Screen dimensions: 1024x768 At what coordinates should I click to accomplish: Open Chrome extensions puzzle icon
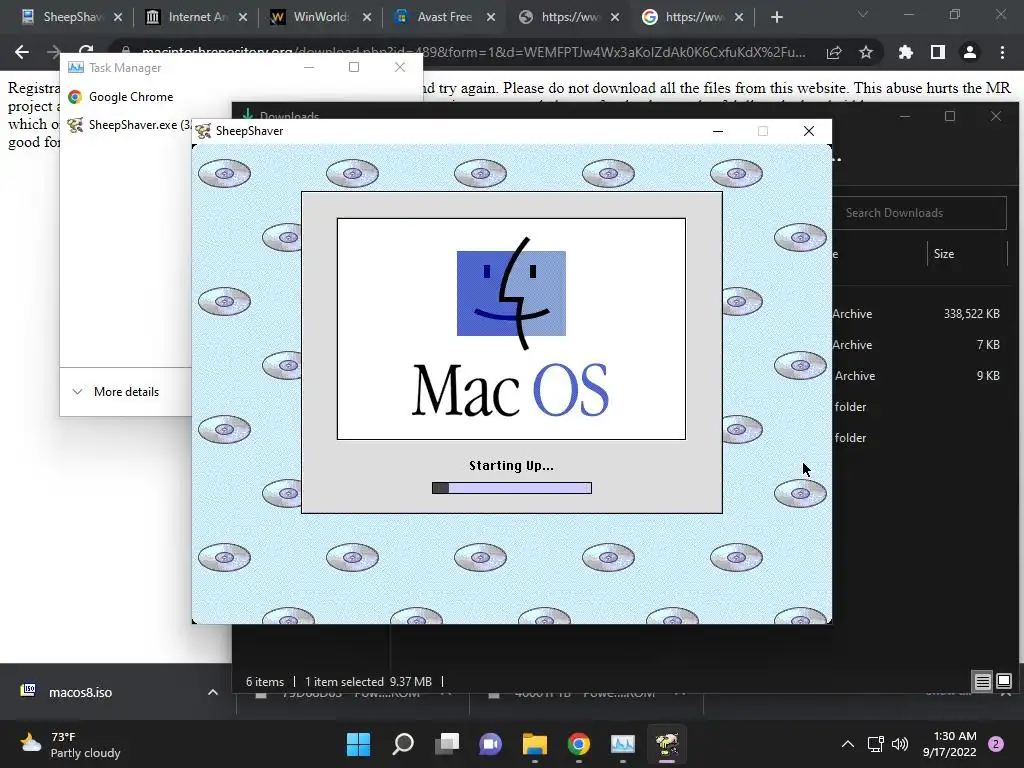(906, 52)
